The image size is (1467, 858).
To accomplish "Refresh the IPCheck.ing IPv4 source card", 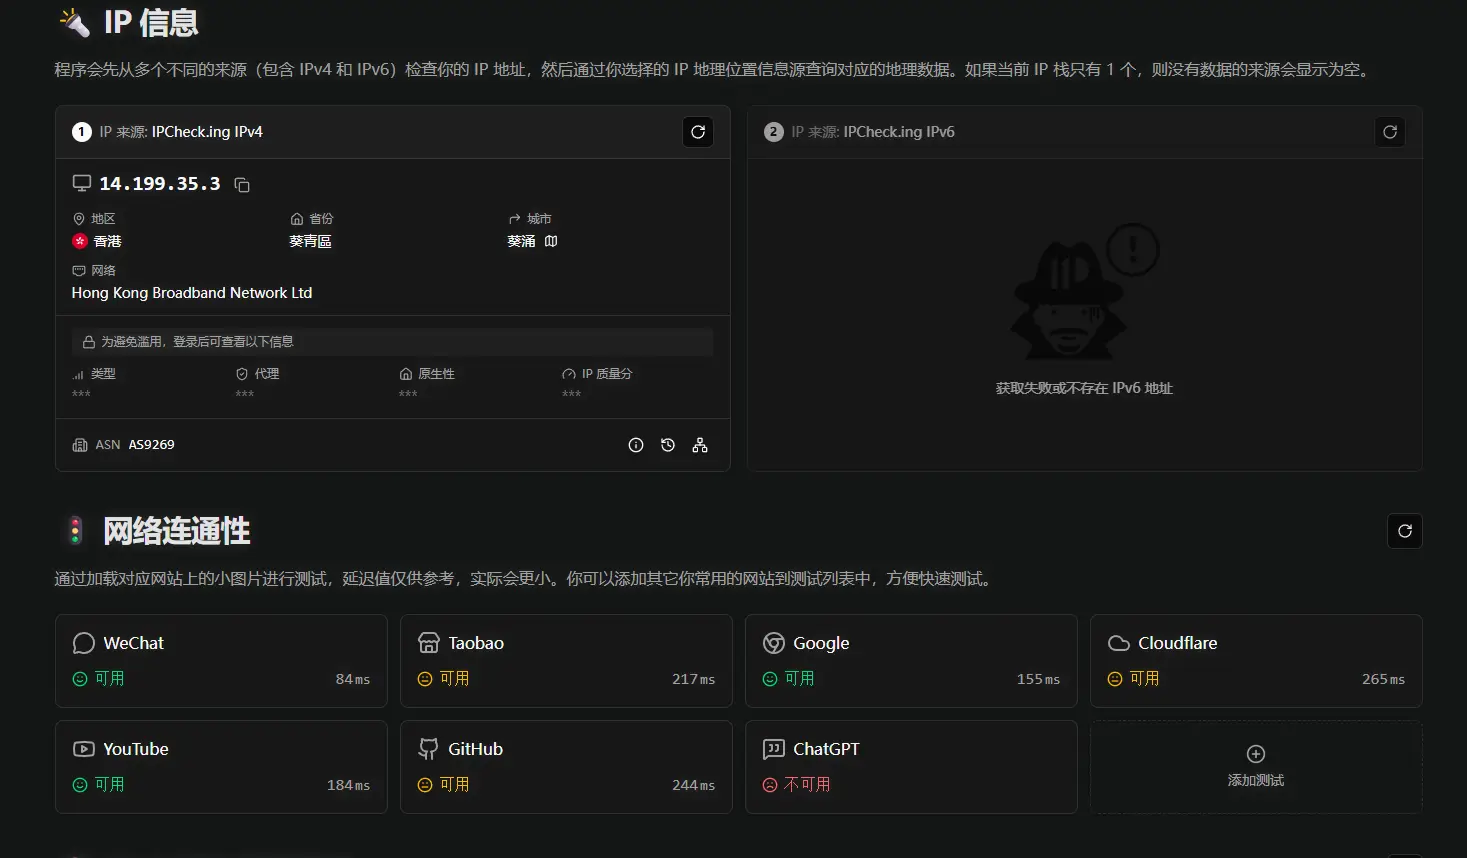I will [698, 132].
